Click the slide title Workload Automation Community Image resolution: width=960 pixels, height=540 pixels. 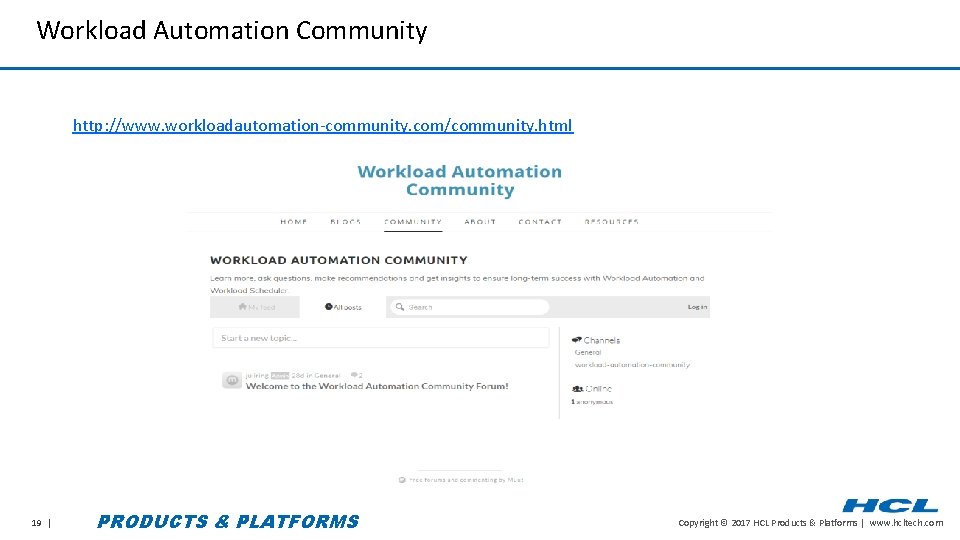coord(232,30)
